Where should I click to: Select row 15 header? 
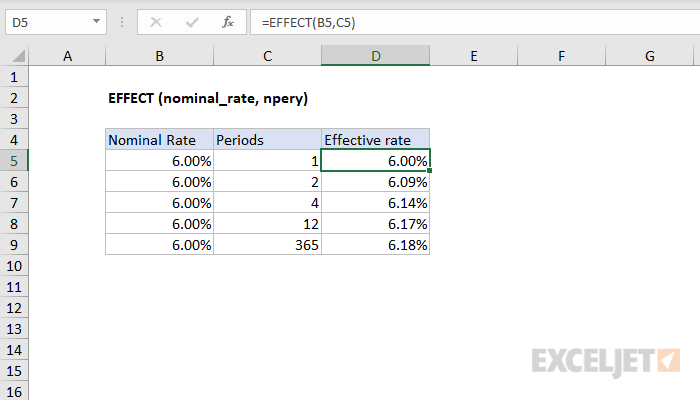(14, 371)
